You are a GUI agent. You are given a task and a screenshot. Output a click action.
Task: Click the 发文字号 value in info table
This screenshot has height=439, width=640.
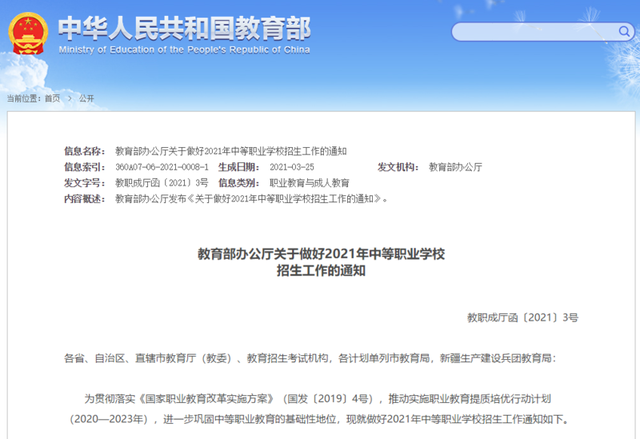click(x=162, y=183)
